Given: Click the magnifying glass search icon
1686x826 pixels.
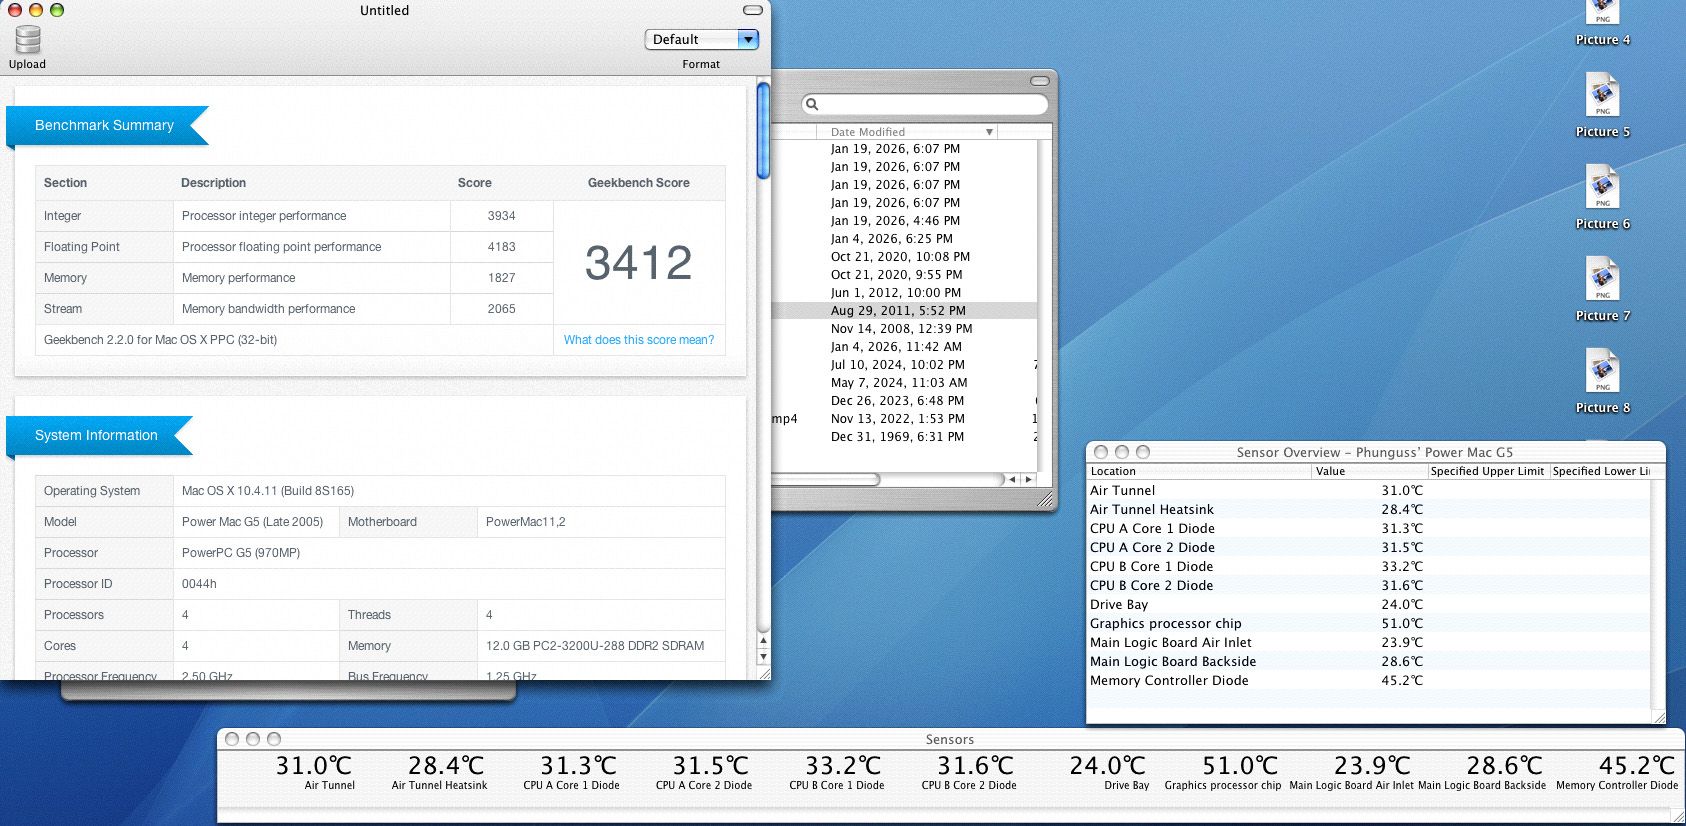Looking at the screenshot, I should tap(812, 104).
